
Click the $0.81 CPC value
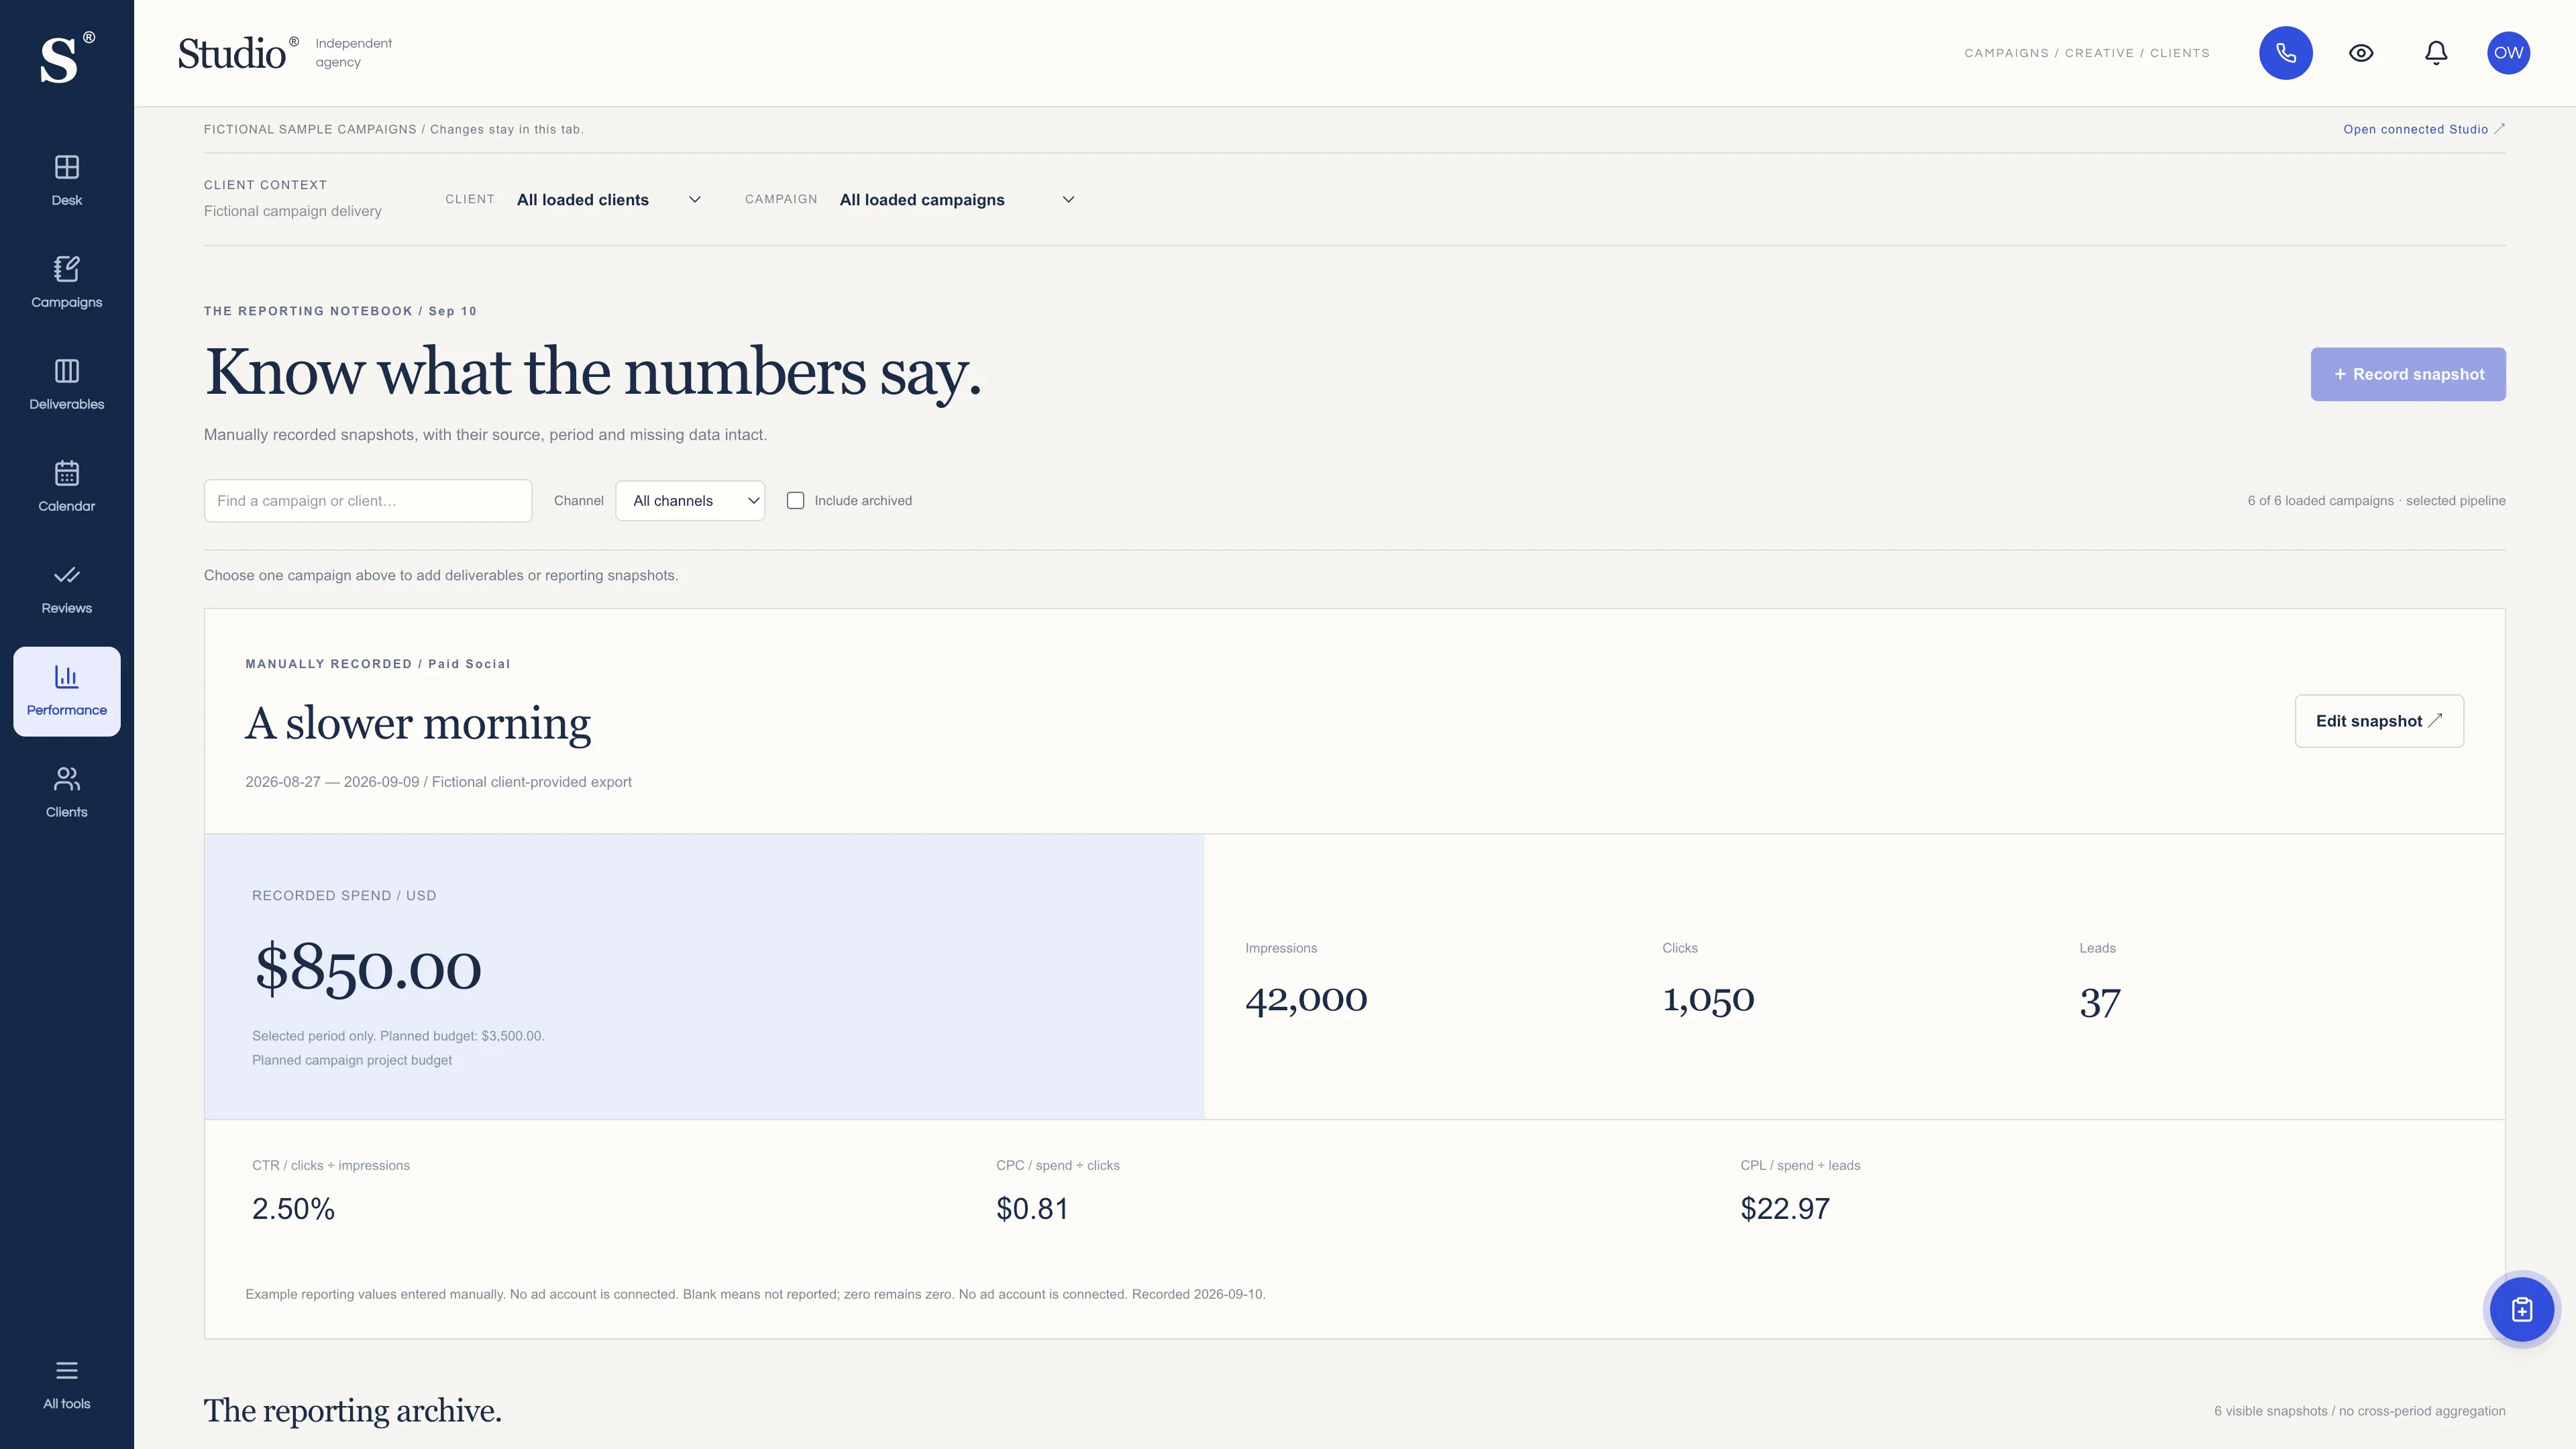pos(1032,1209)
